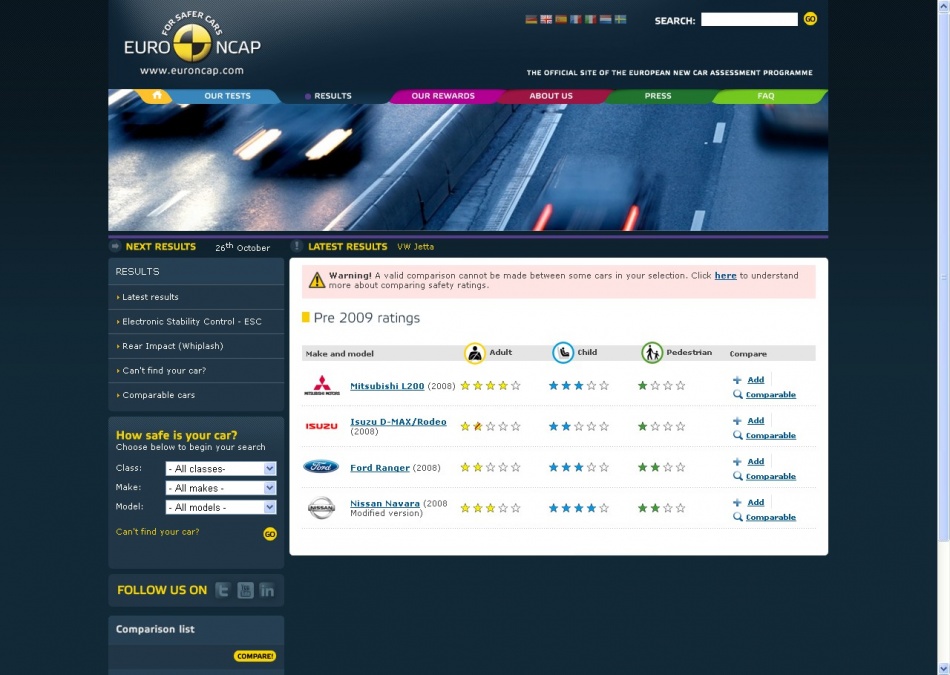This screenshot has width=950, height=675.
Task: Select the UK flag for English
Action: [x=546, y=19]
